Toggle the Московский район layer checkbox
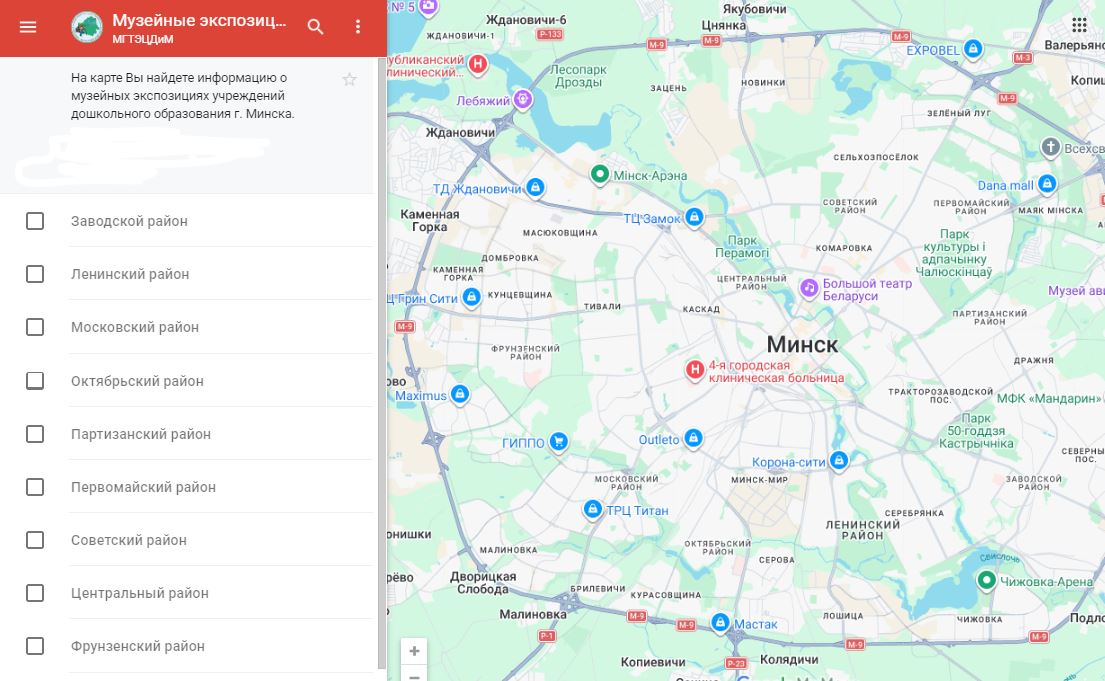Viewport: 1105px width, 681px height. coord(35,327)
